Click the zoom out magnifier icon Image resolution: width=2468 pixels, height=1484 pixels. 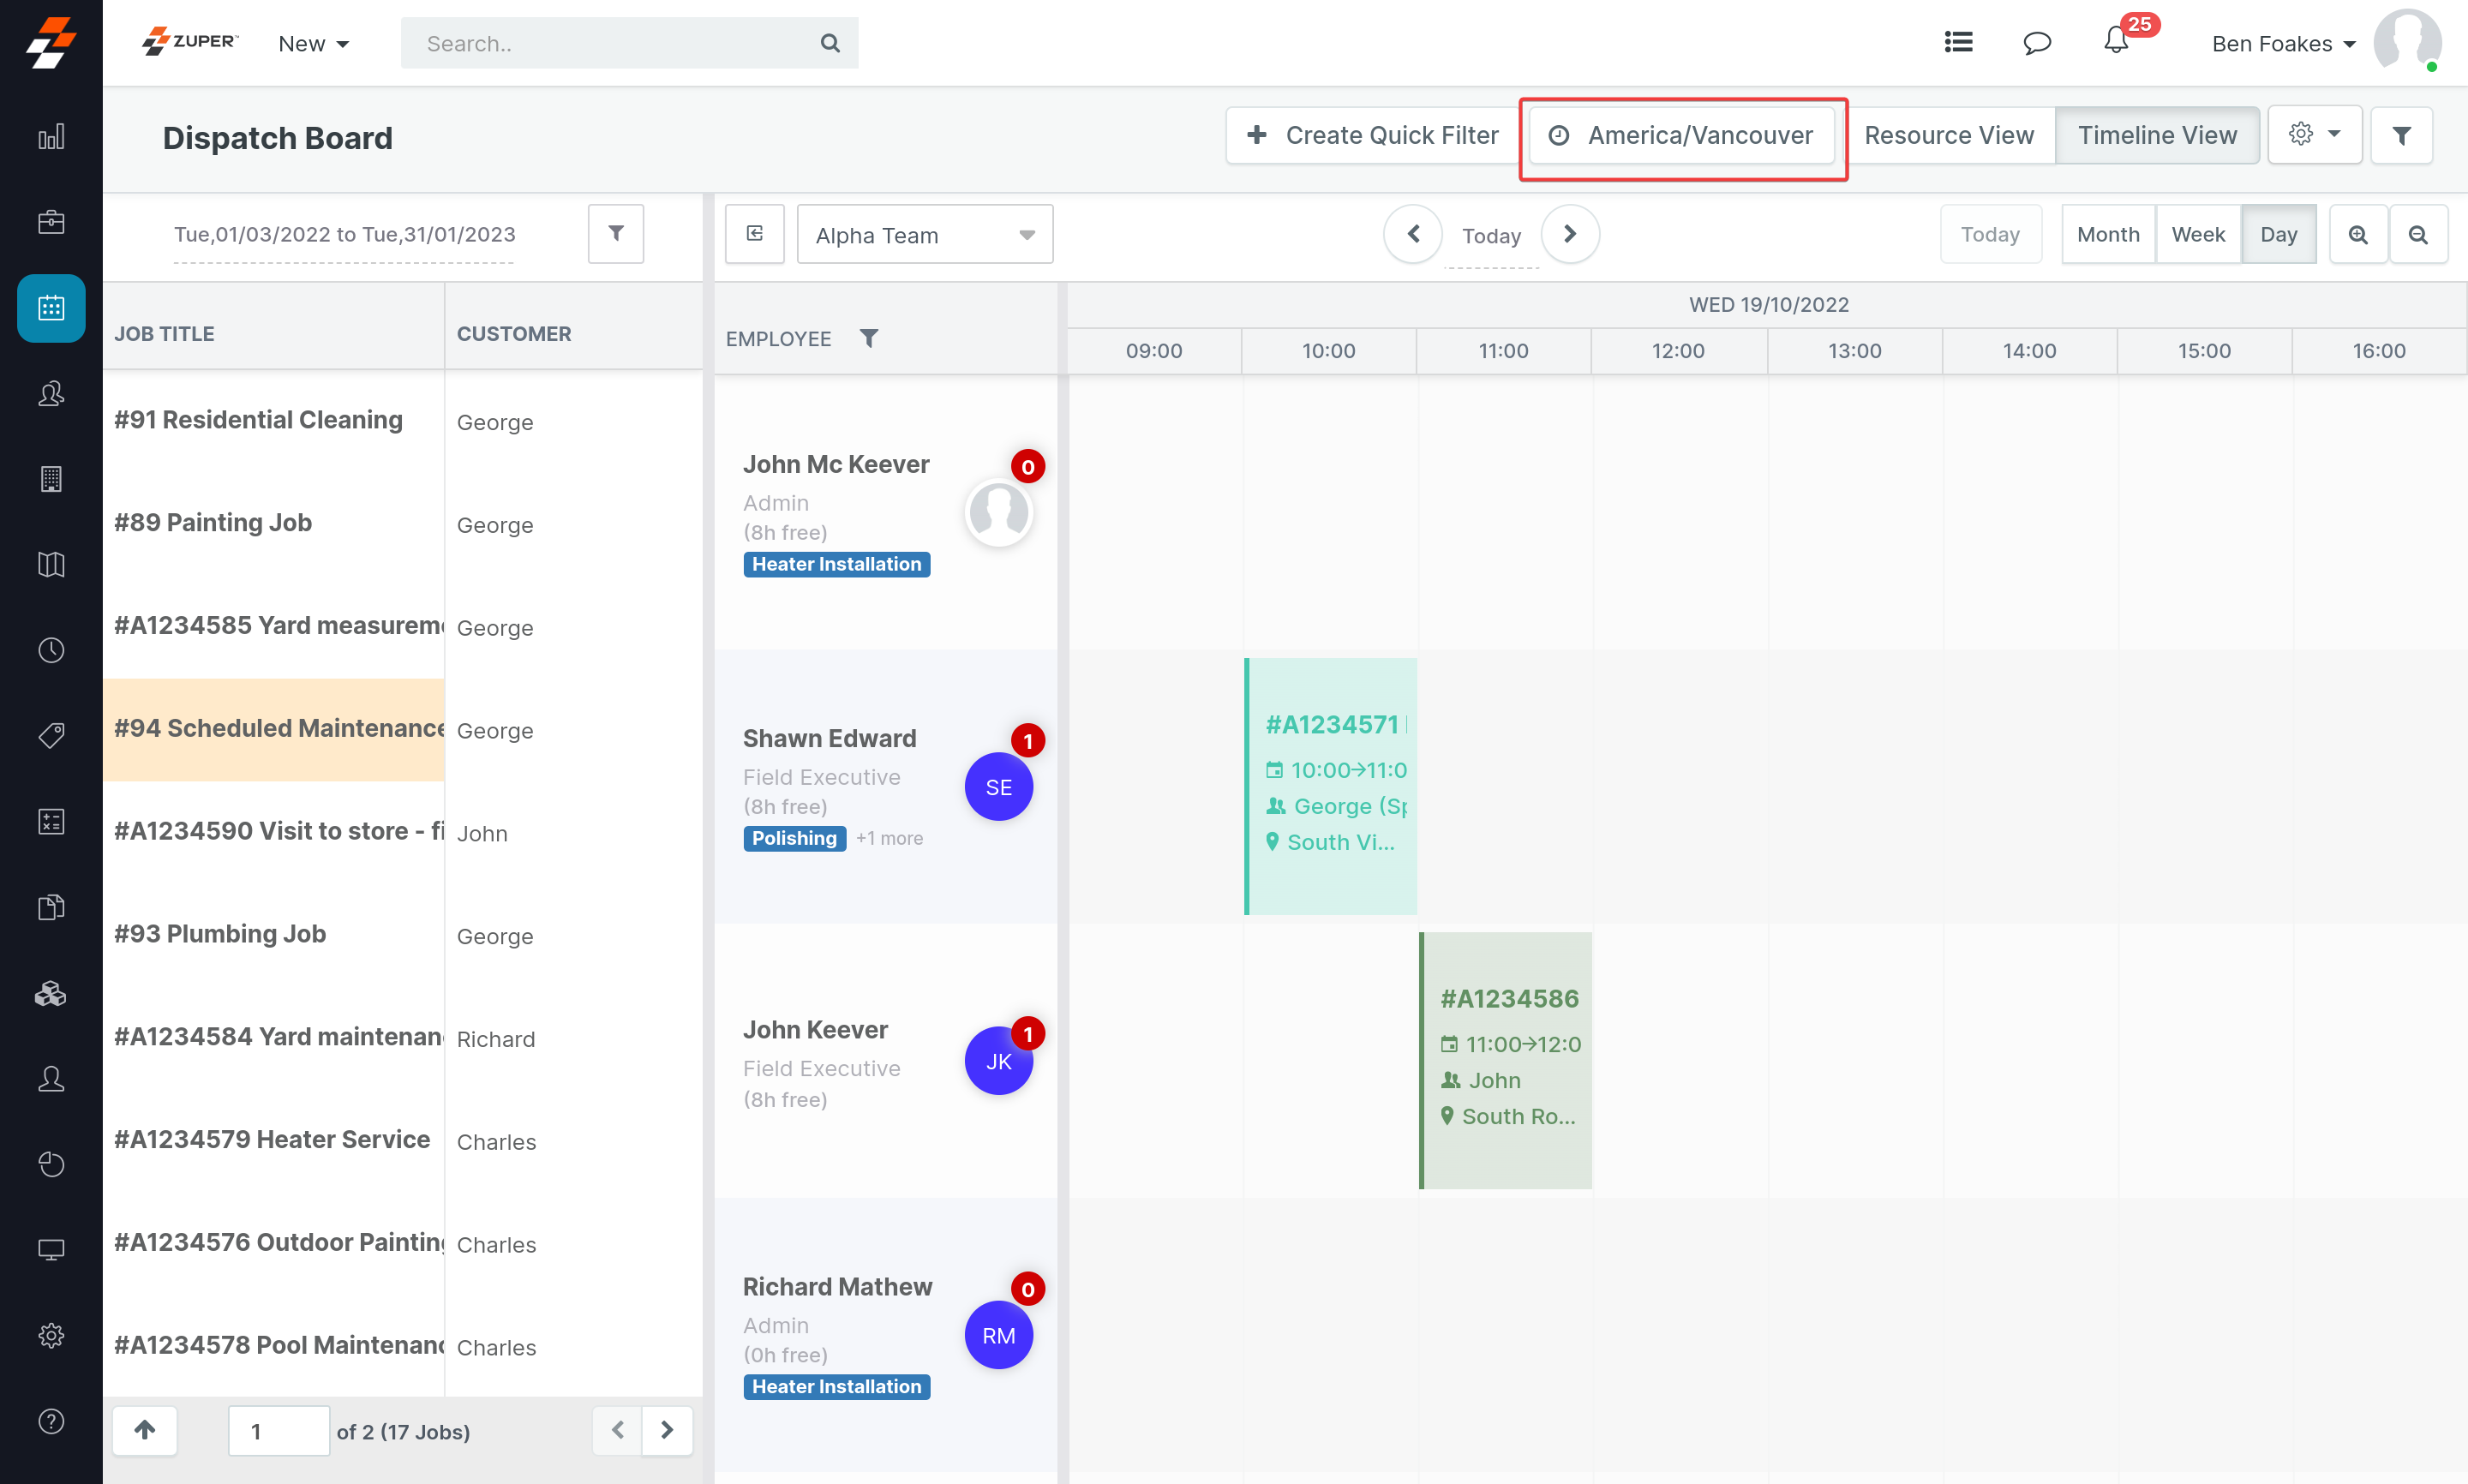click(2418, 235)
